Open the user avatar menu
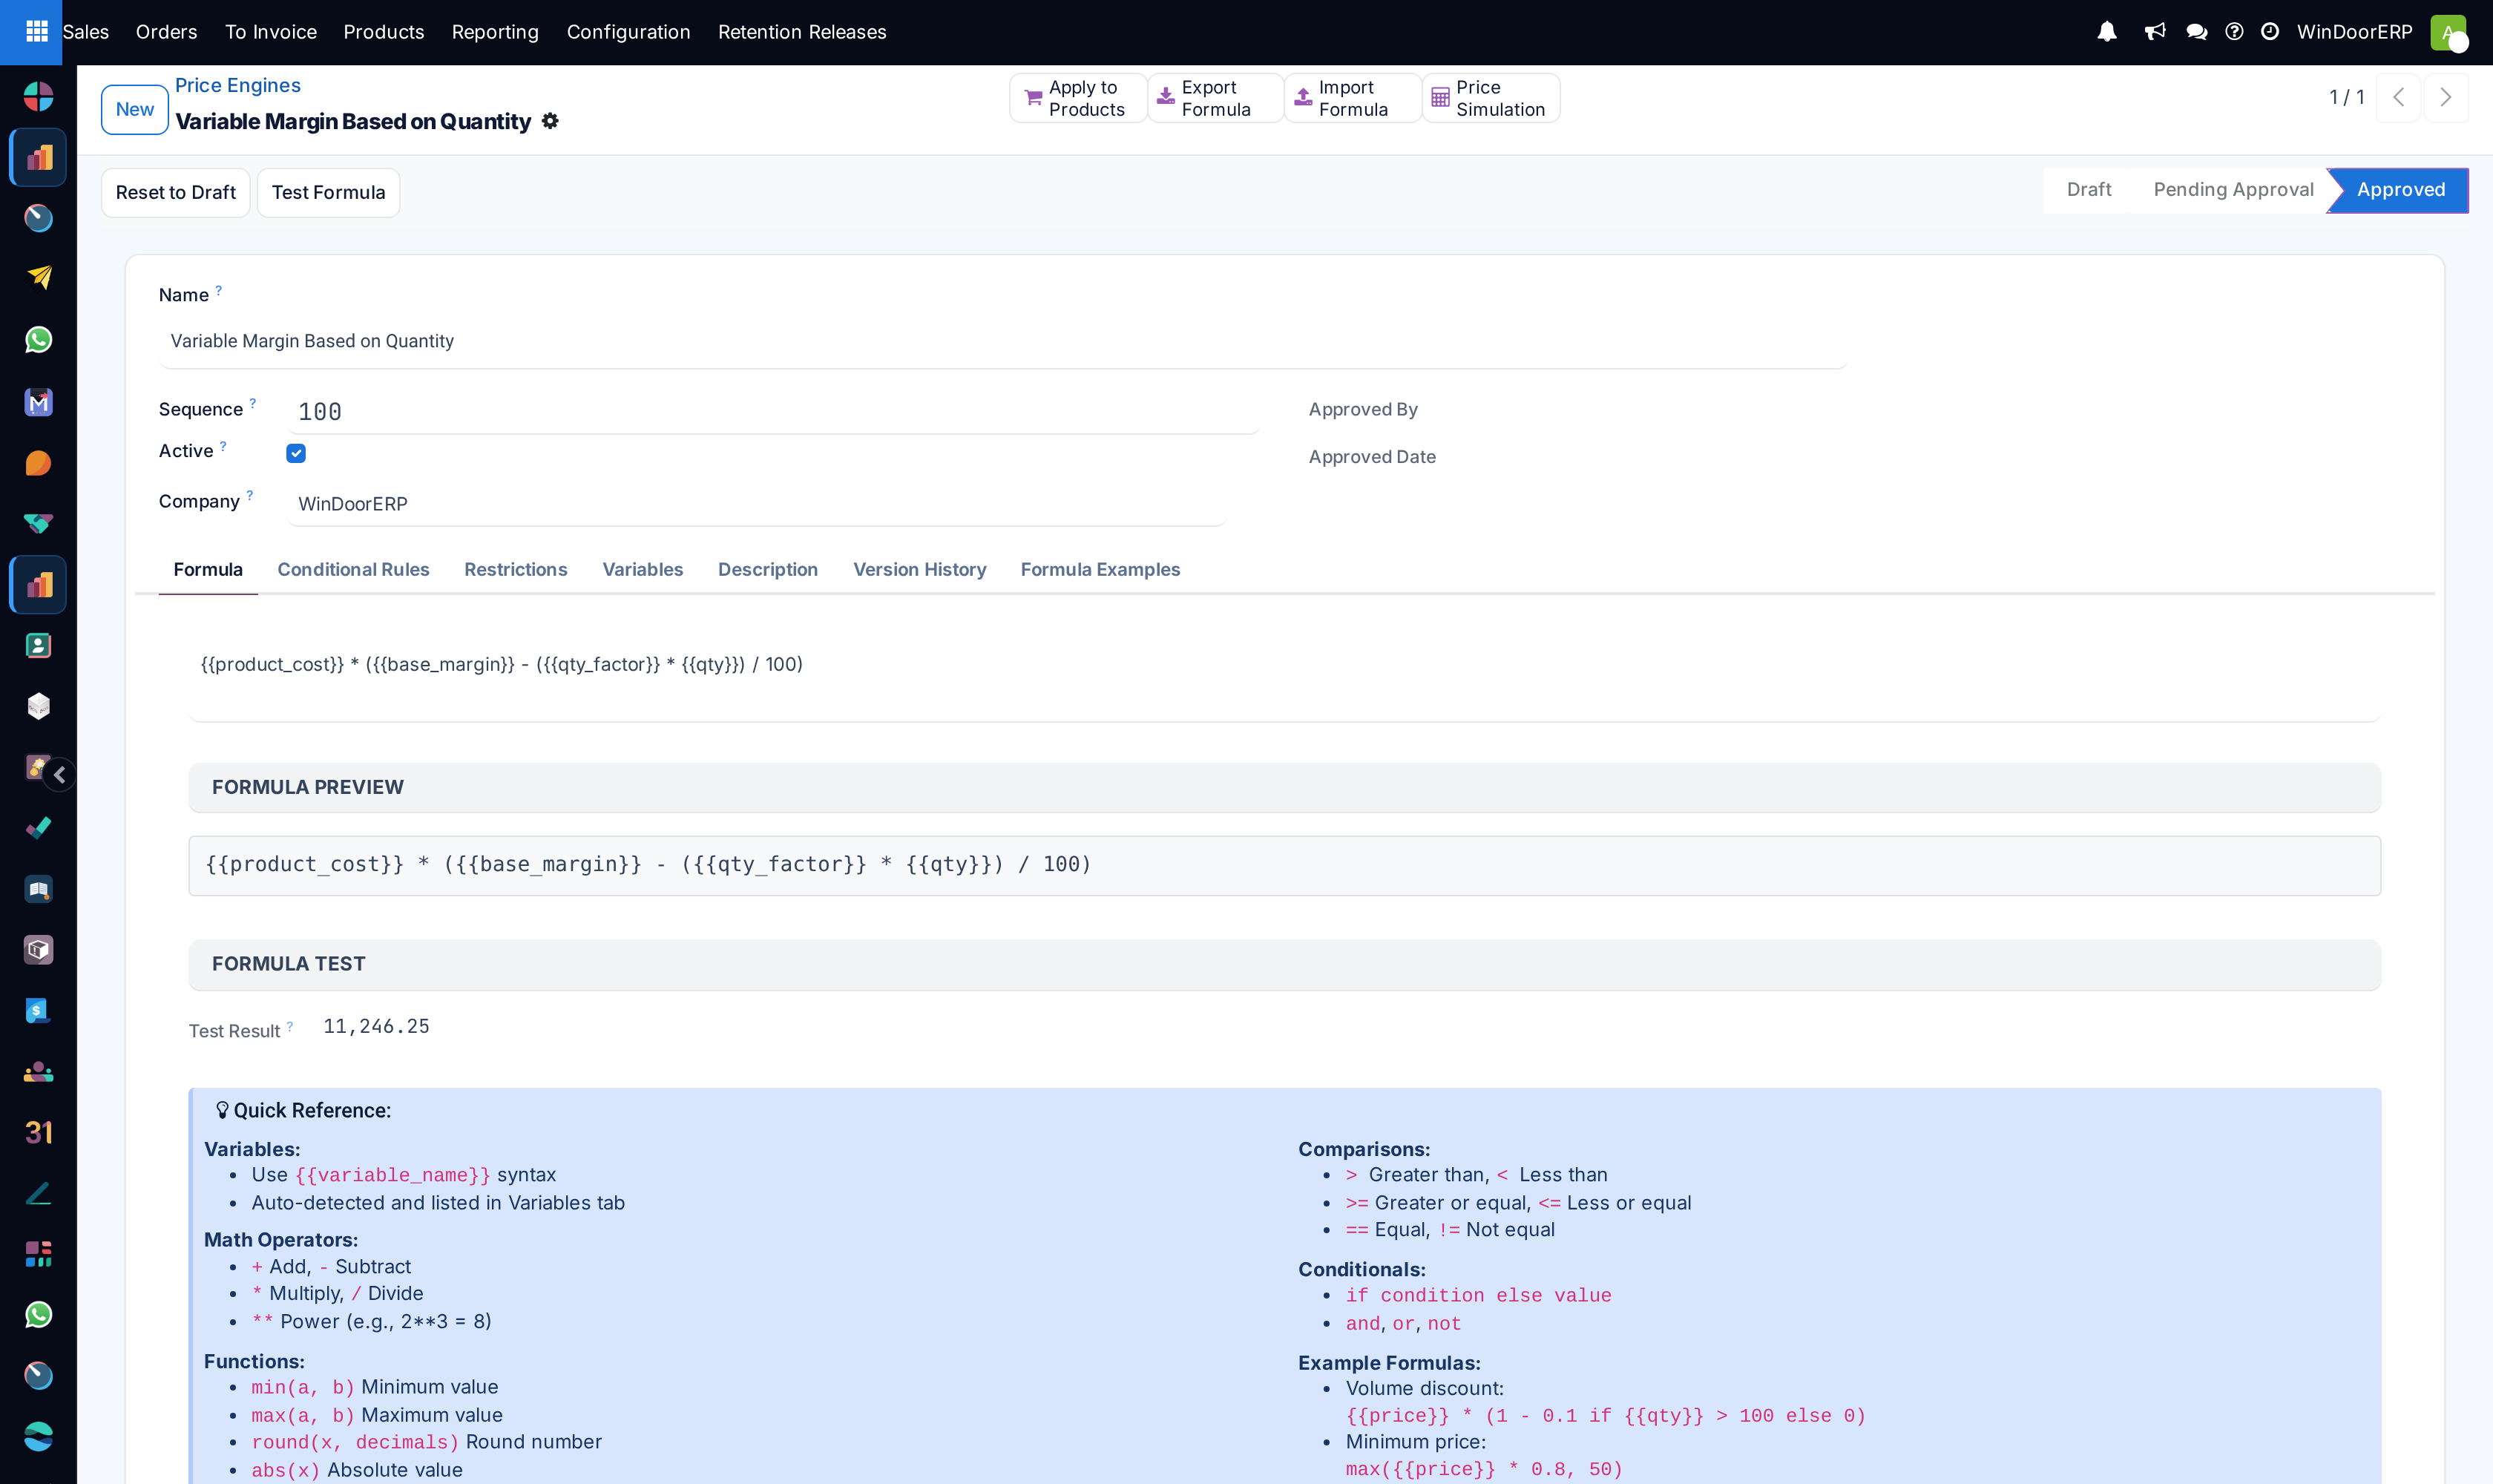This screenshot has width=2493, height=1484. point(2449,32)
